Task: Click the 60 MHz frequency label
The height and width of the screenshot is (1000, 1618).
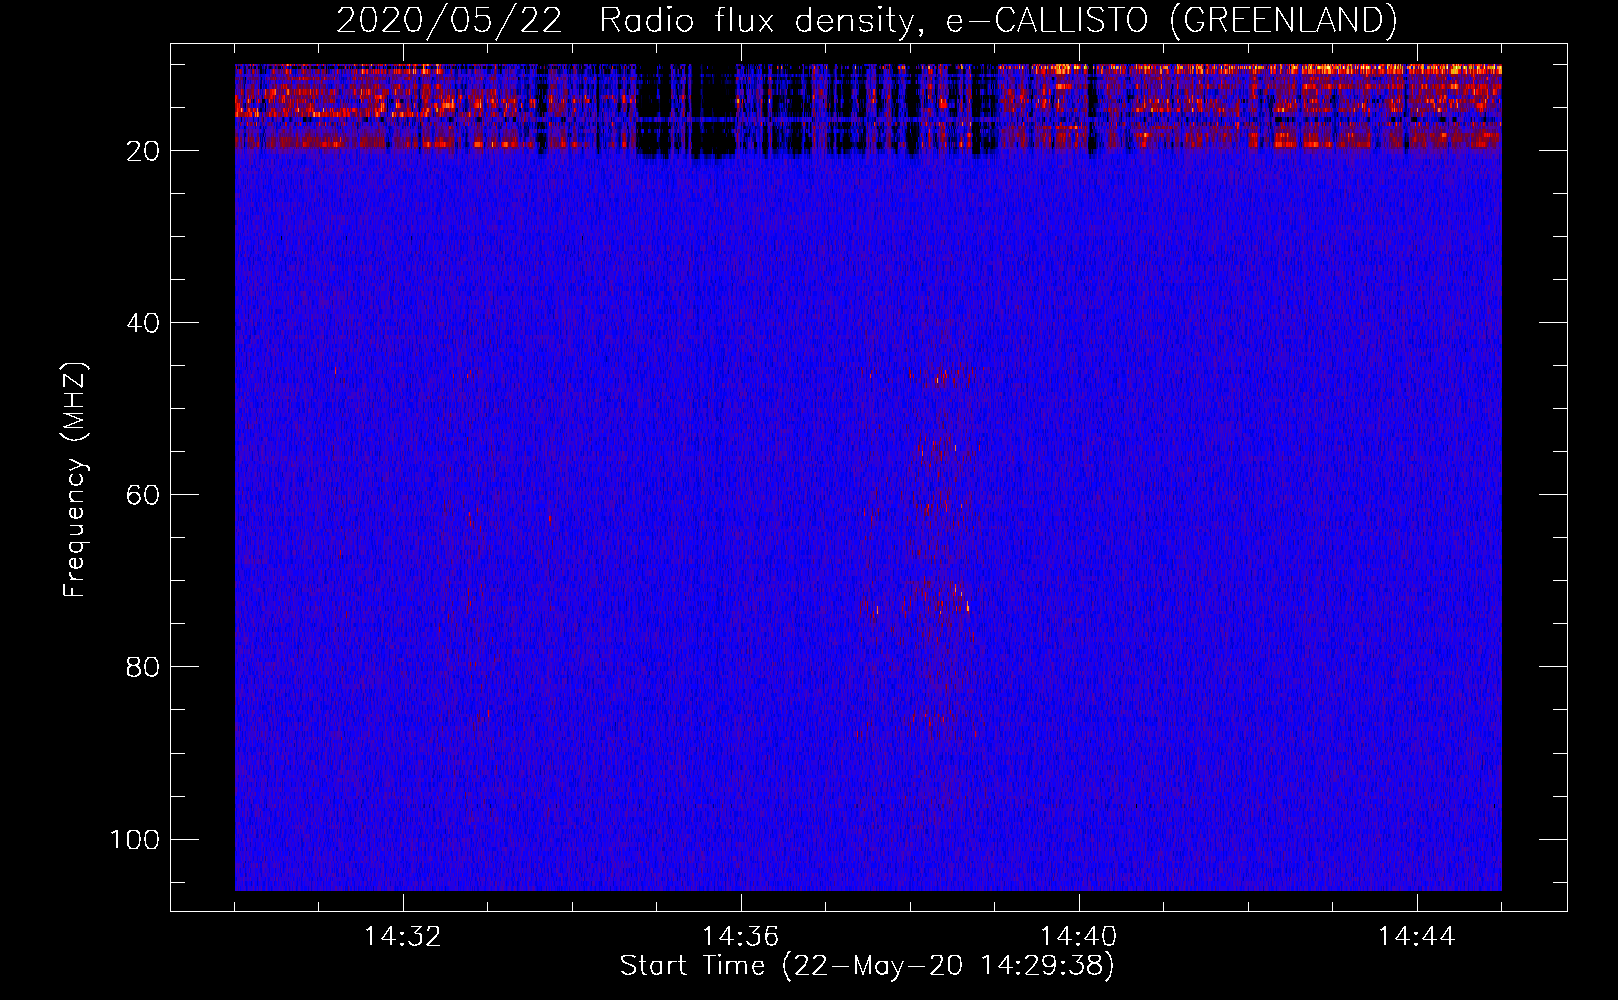Action: 143,495
